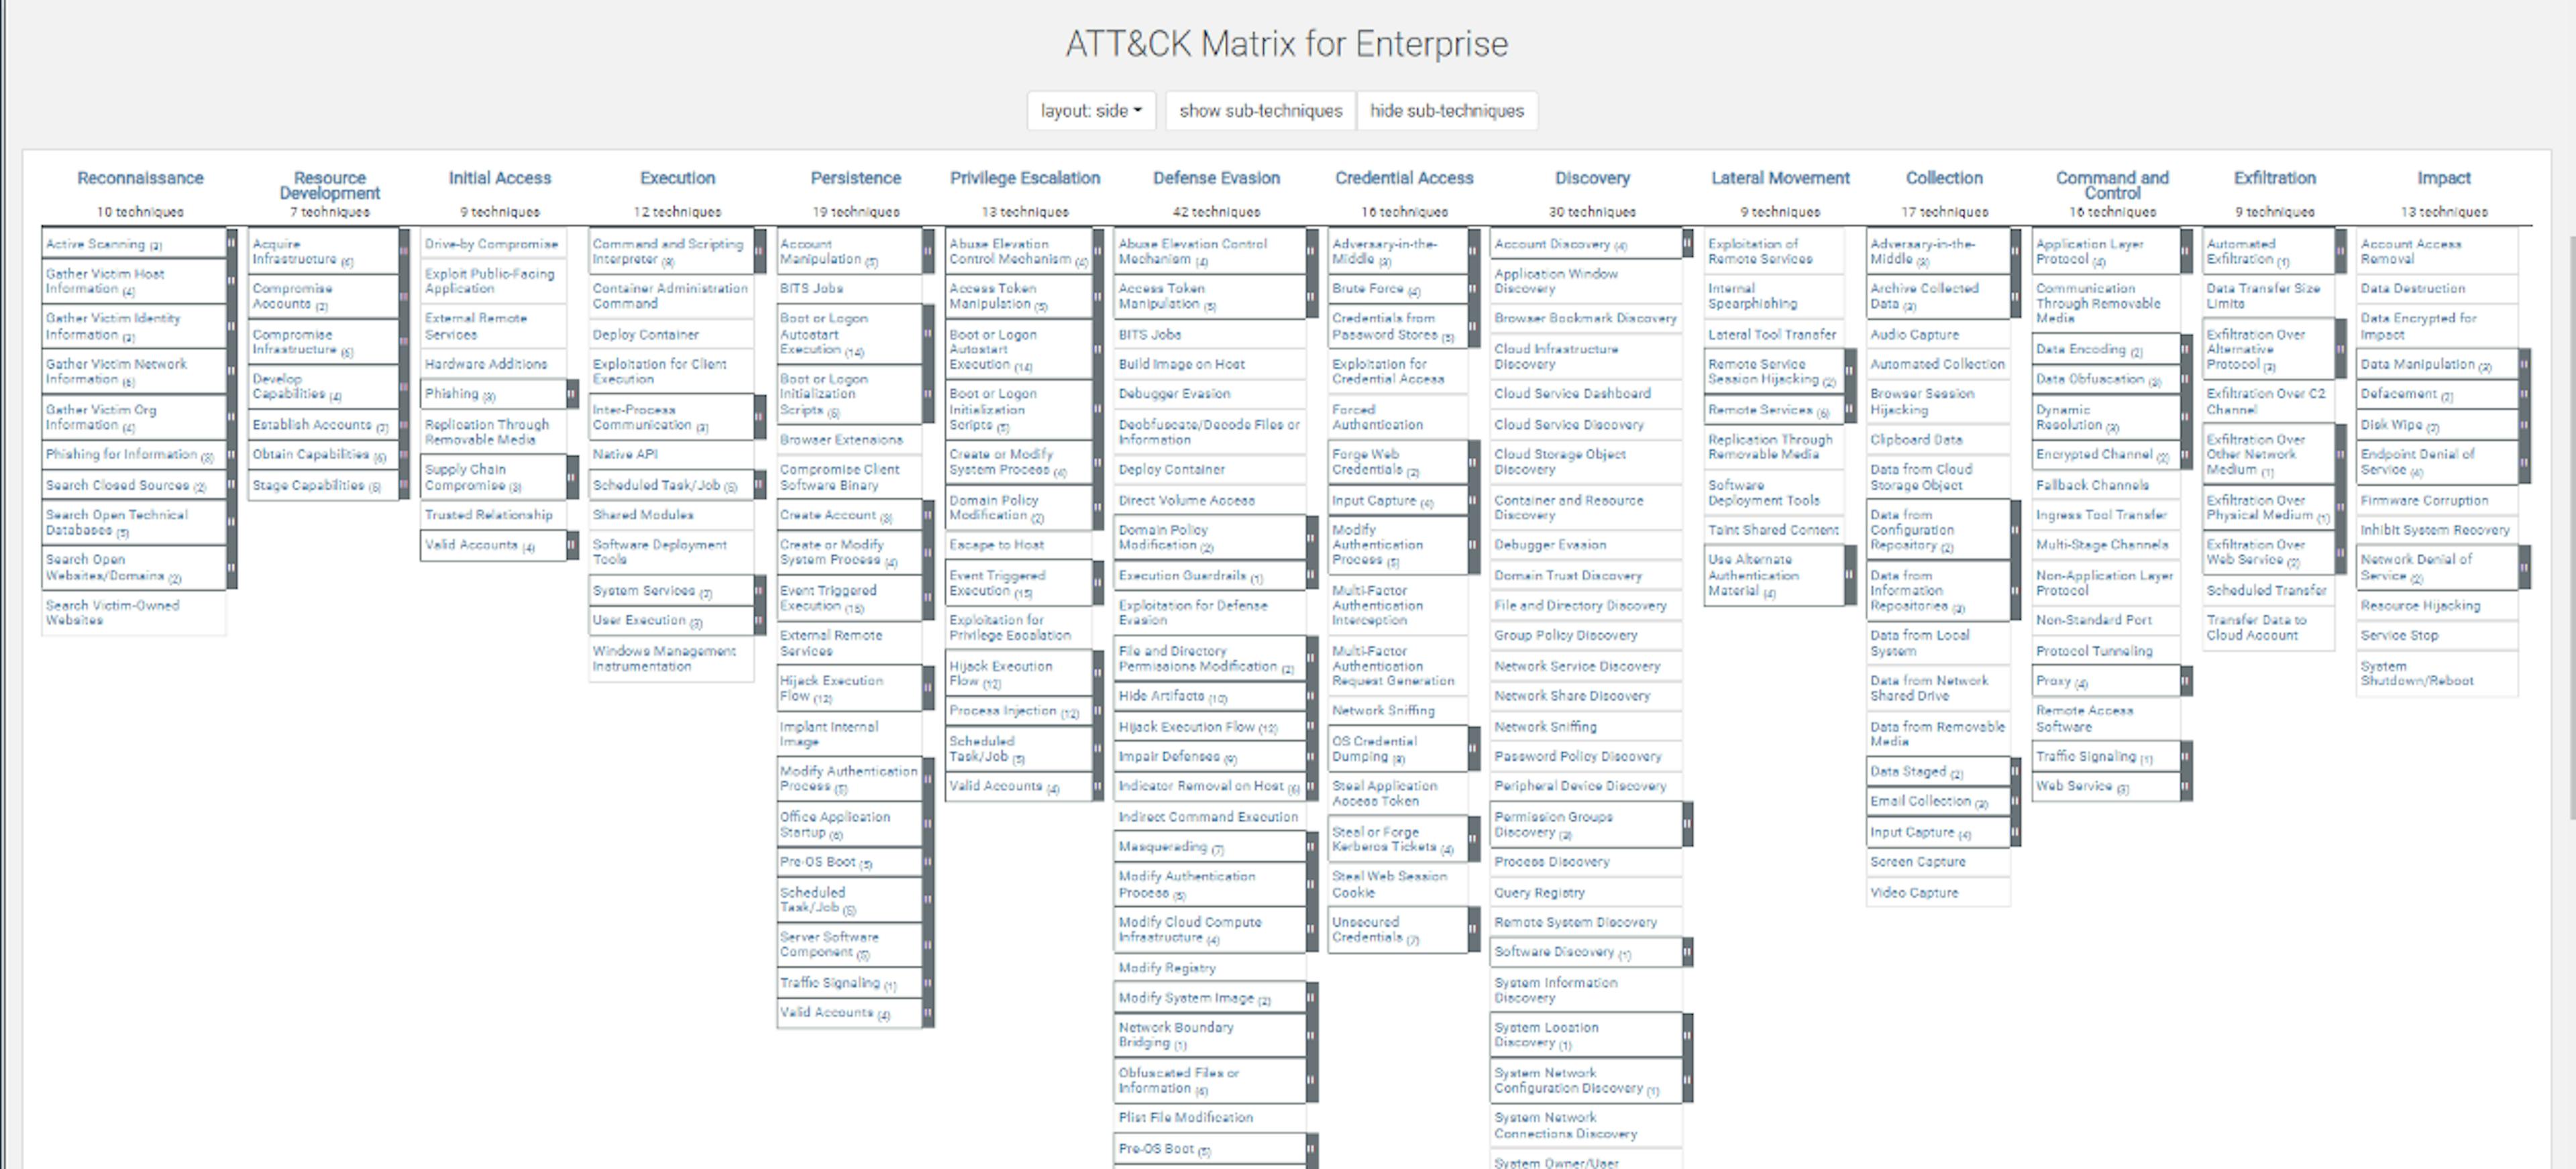Viewport: 2576px width, 1169px height.
Task: Open the Resource Development tactic heading
Action: (x=330, y=185)
